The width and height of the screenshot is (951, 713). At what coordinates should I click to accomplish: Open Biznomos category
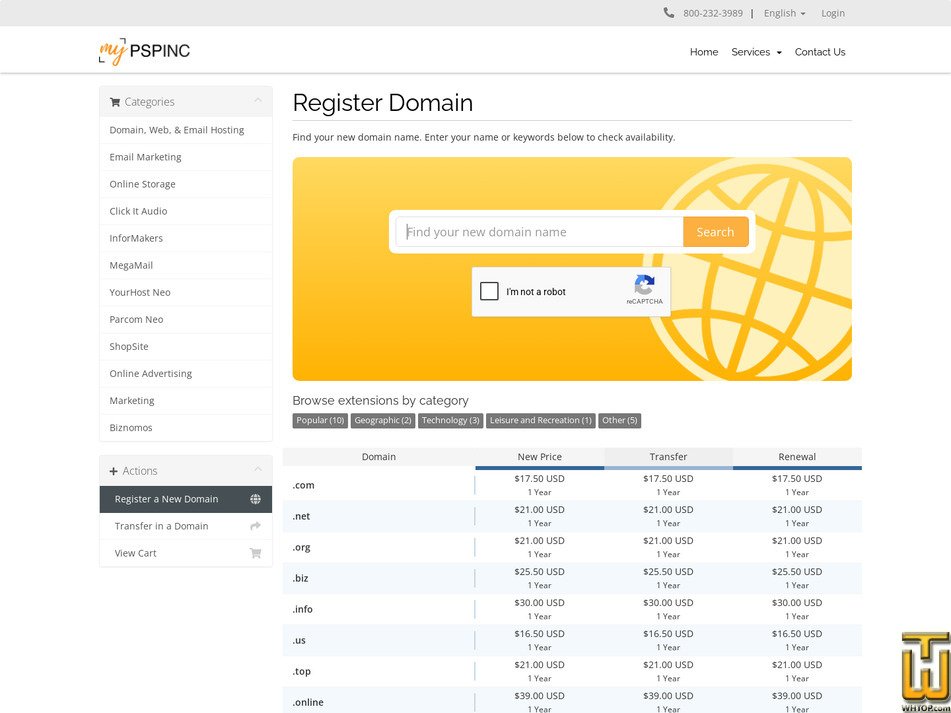click(x=186, y=428)
